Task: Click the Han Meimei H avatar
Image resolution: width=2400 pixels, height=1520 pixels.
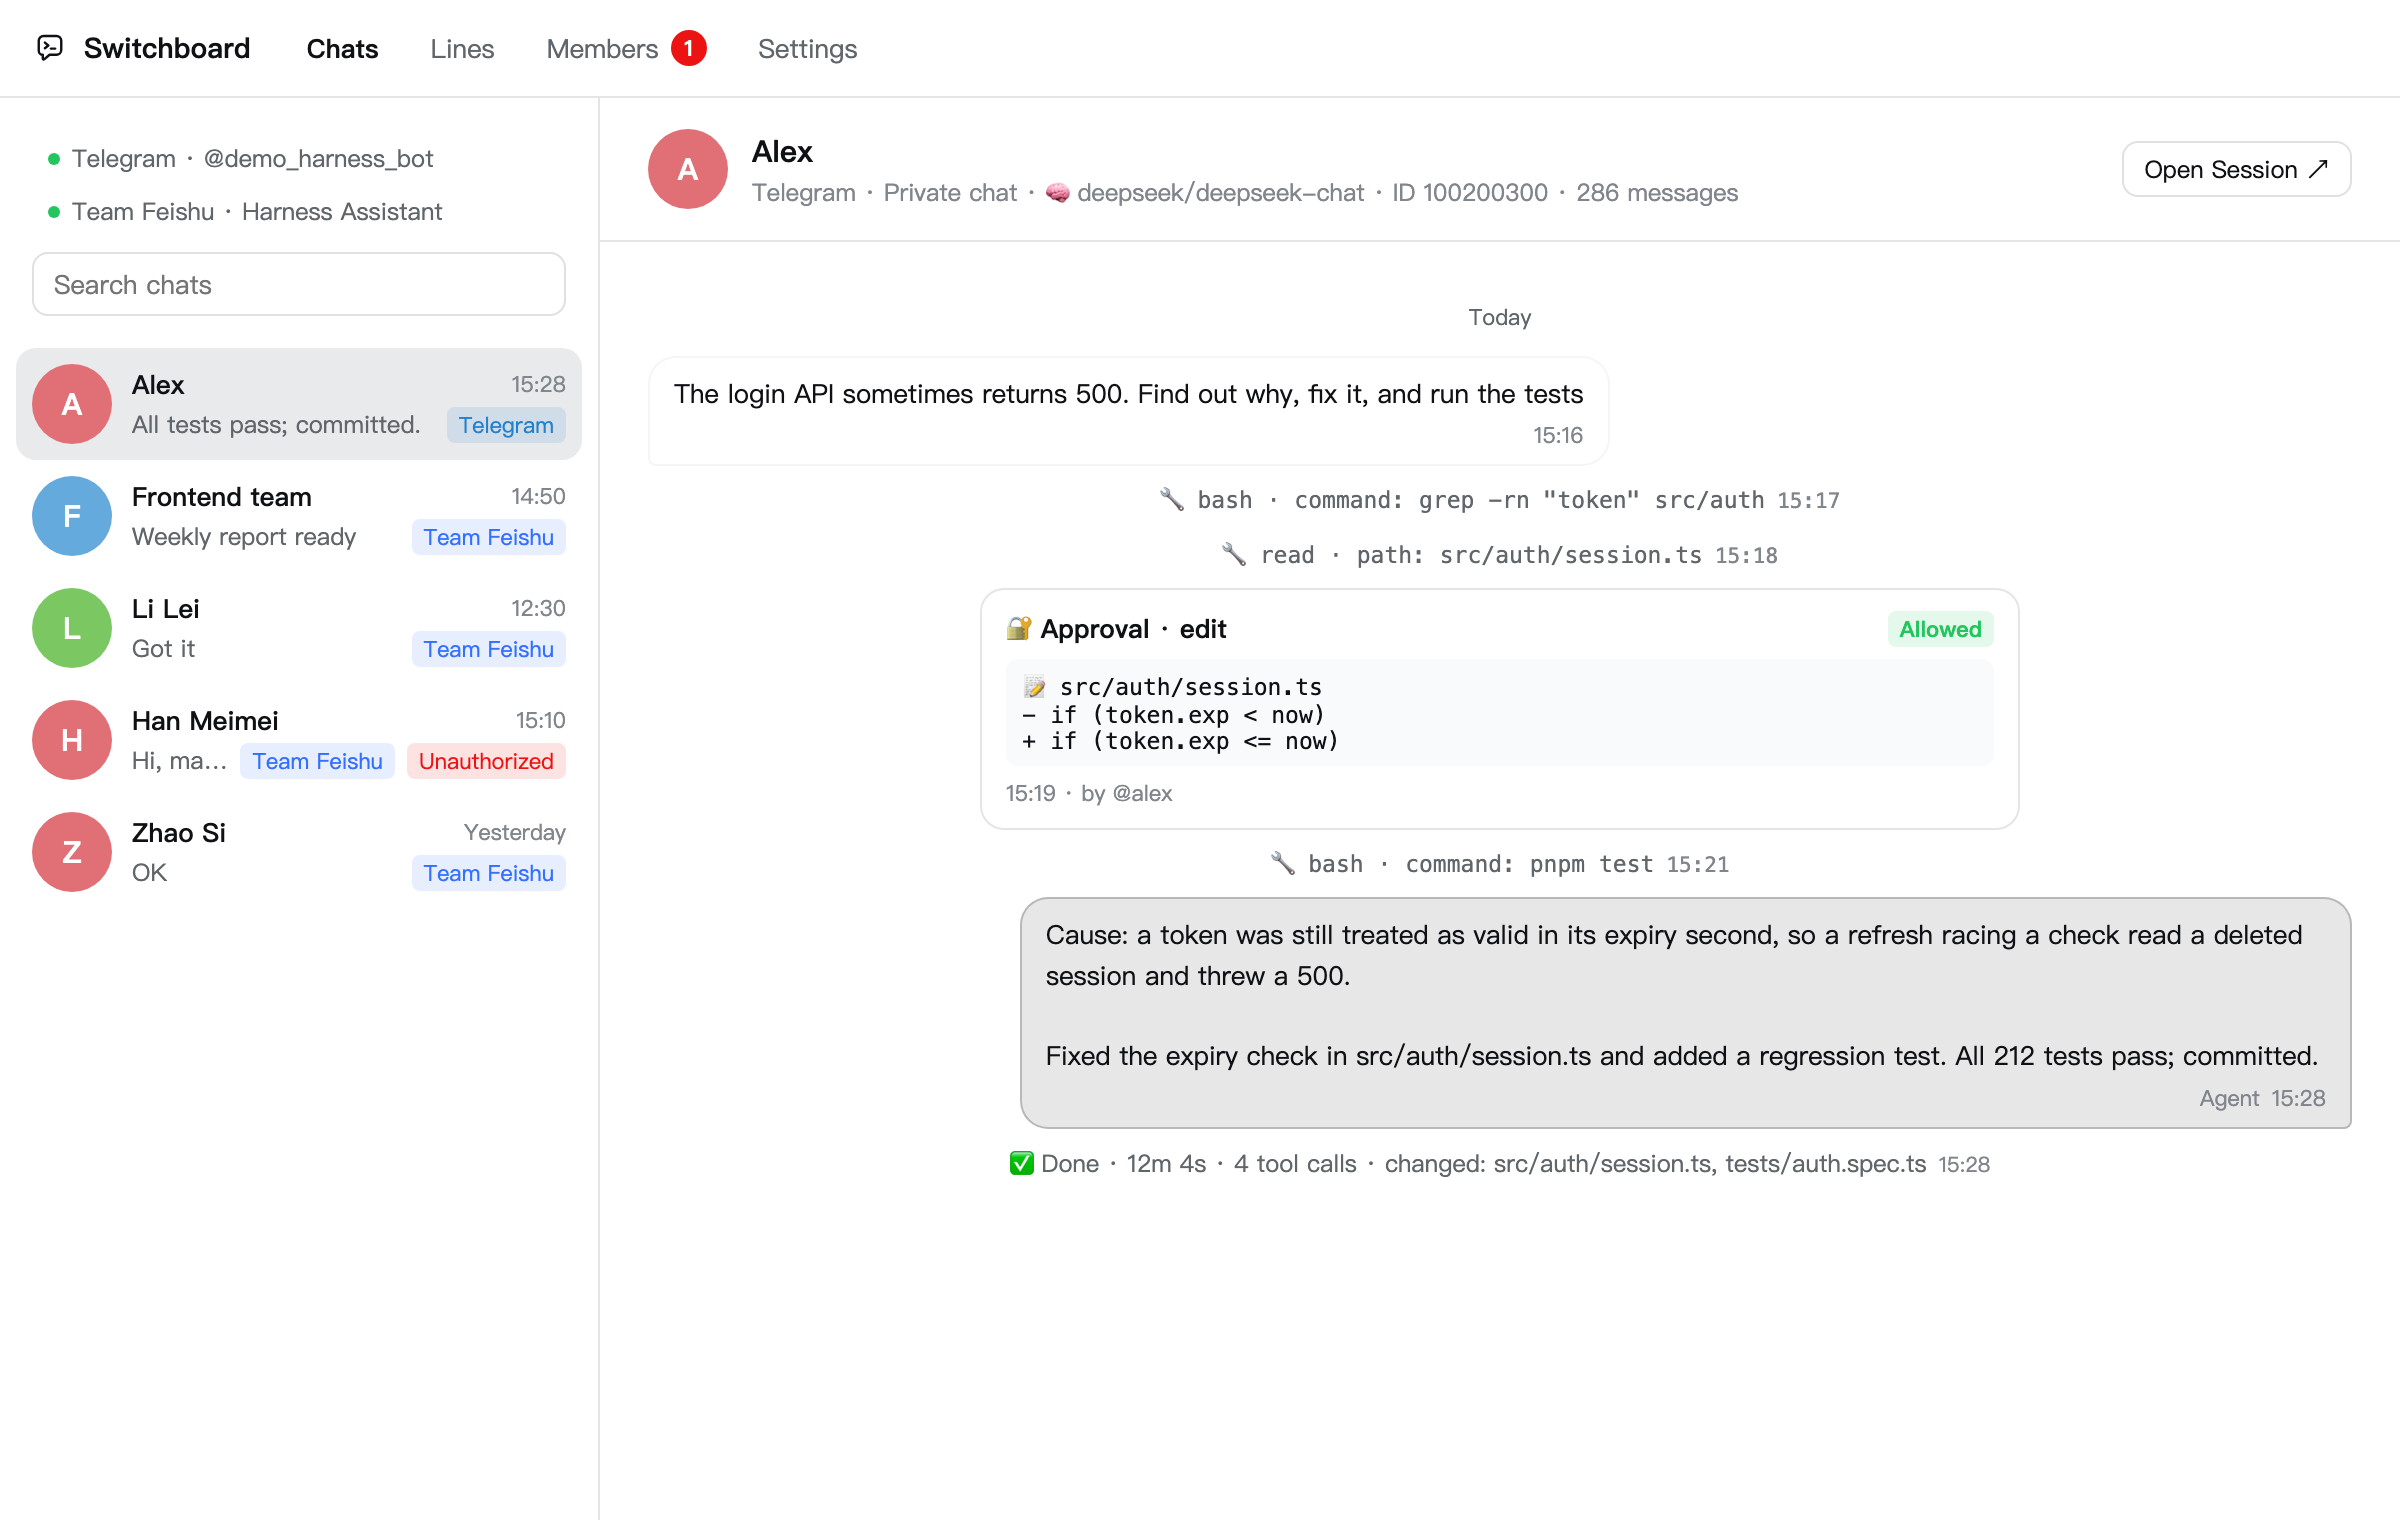Action: tap(72, 740)
